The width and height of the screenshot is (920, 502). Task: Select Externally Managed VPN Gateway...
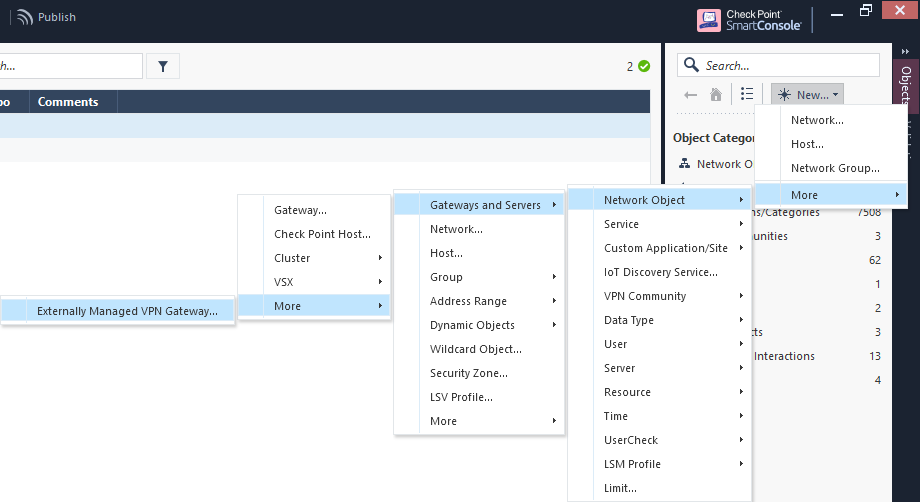[x=127, y=311]
